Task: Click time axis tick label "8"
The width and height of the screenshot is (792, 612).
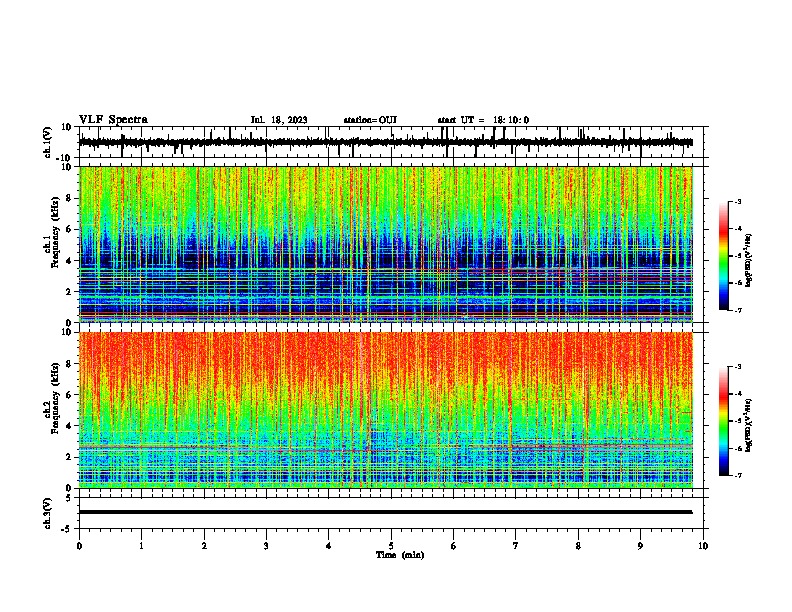Action: (x=578, y=546)
